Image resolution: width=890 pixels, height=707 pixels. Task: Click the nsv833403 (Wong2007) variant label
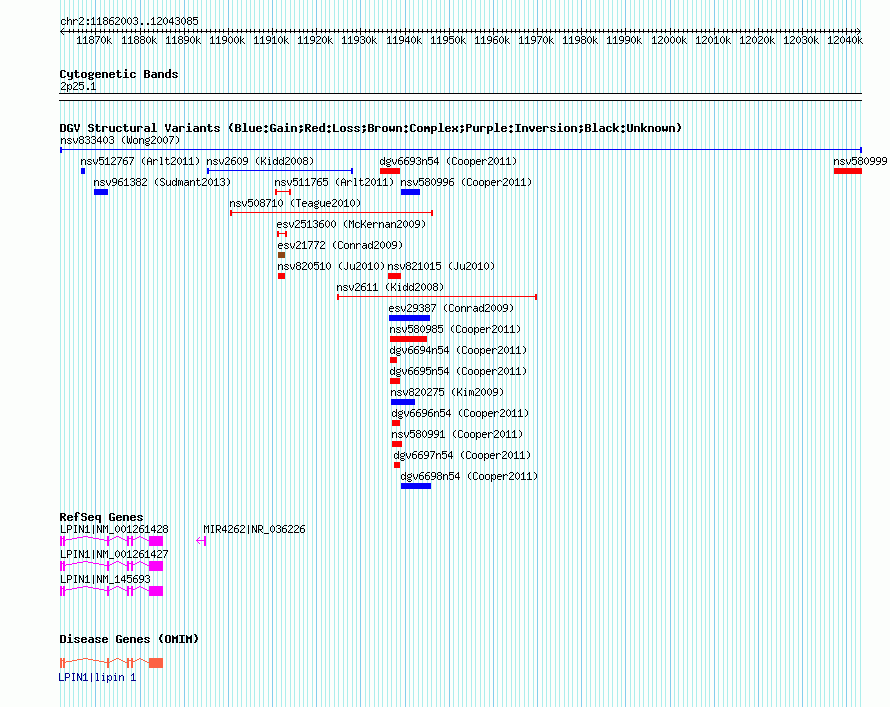pos(120,140)
